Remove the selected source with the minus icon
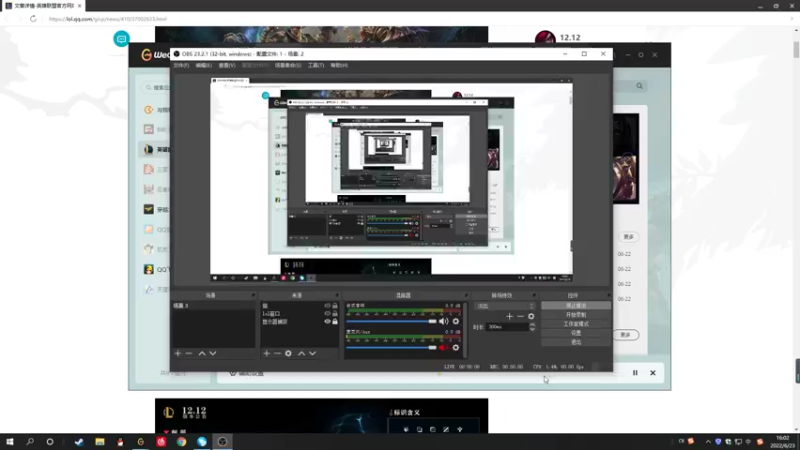Image resolution: width=800 pixels, height=450 pixels. coord(277,353)
